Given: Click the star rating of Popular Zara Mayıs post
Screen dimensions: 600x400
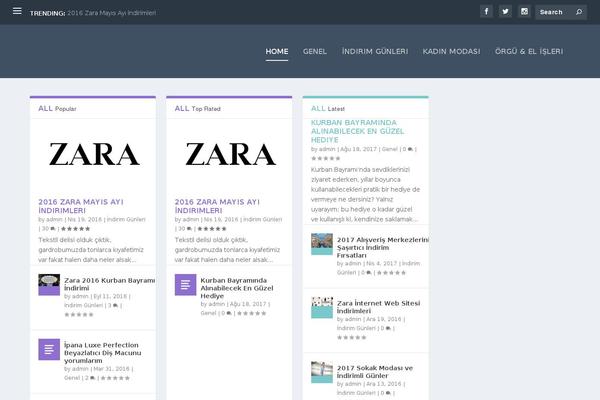Looking at the screenshot, I should (x=75, y=229).
